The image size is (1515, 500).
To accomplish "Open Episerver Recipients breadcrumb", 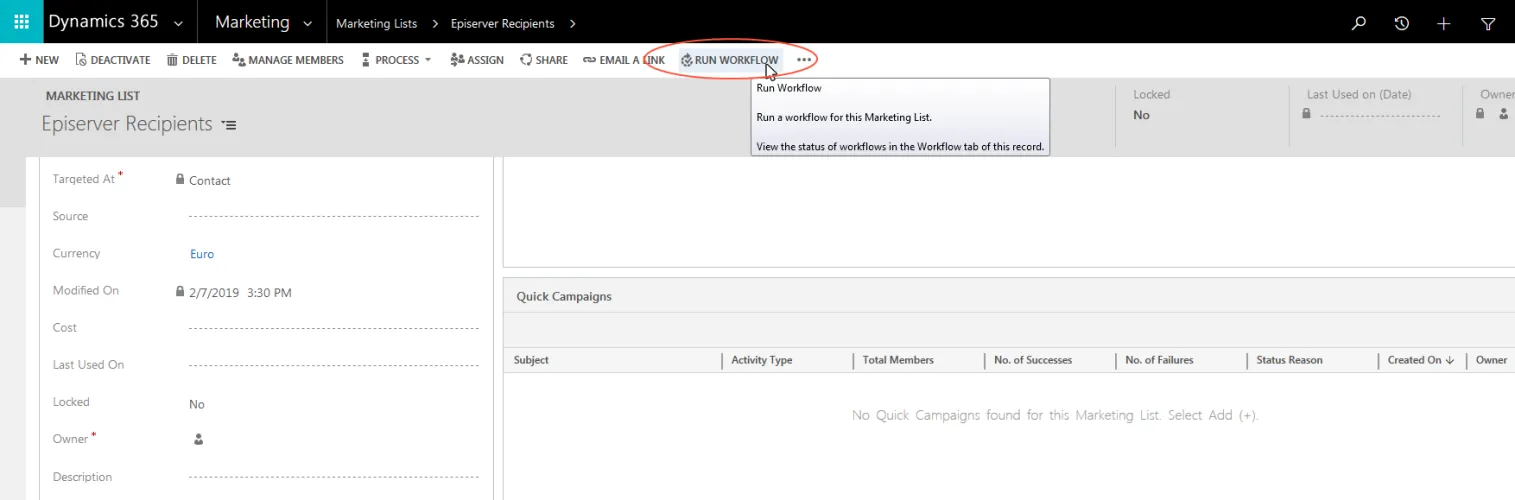I will 502,23.
